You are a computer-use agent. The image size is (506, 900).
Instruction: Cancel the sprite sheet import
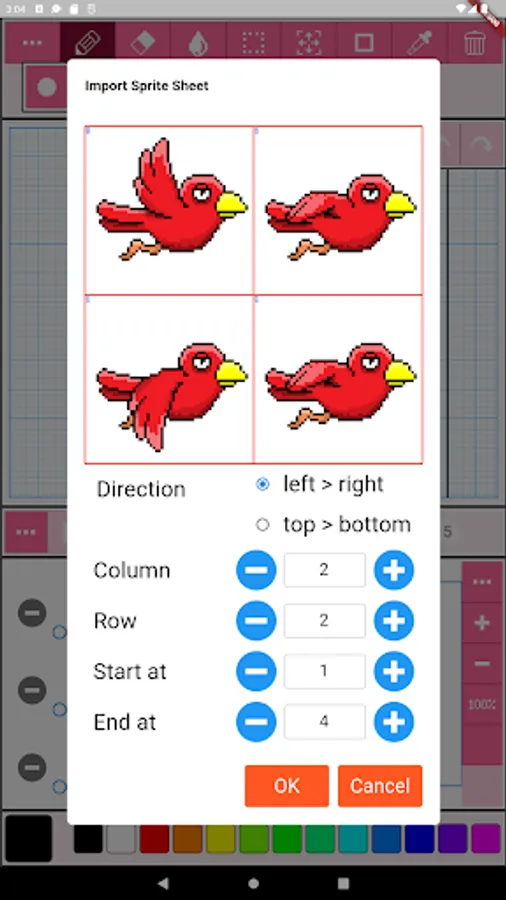[380, 786]
